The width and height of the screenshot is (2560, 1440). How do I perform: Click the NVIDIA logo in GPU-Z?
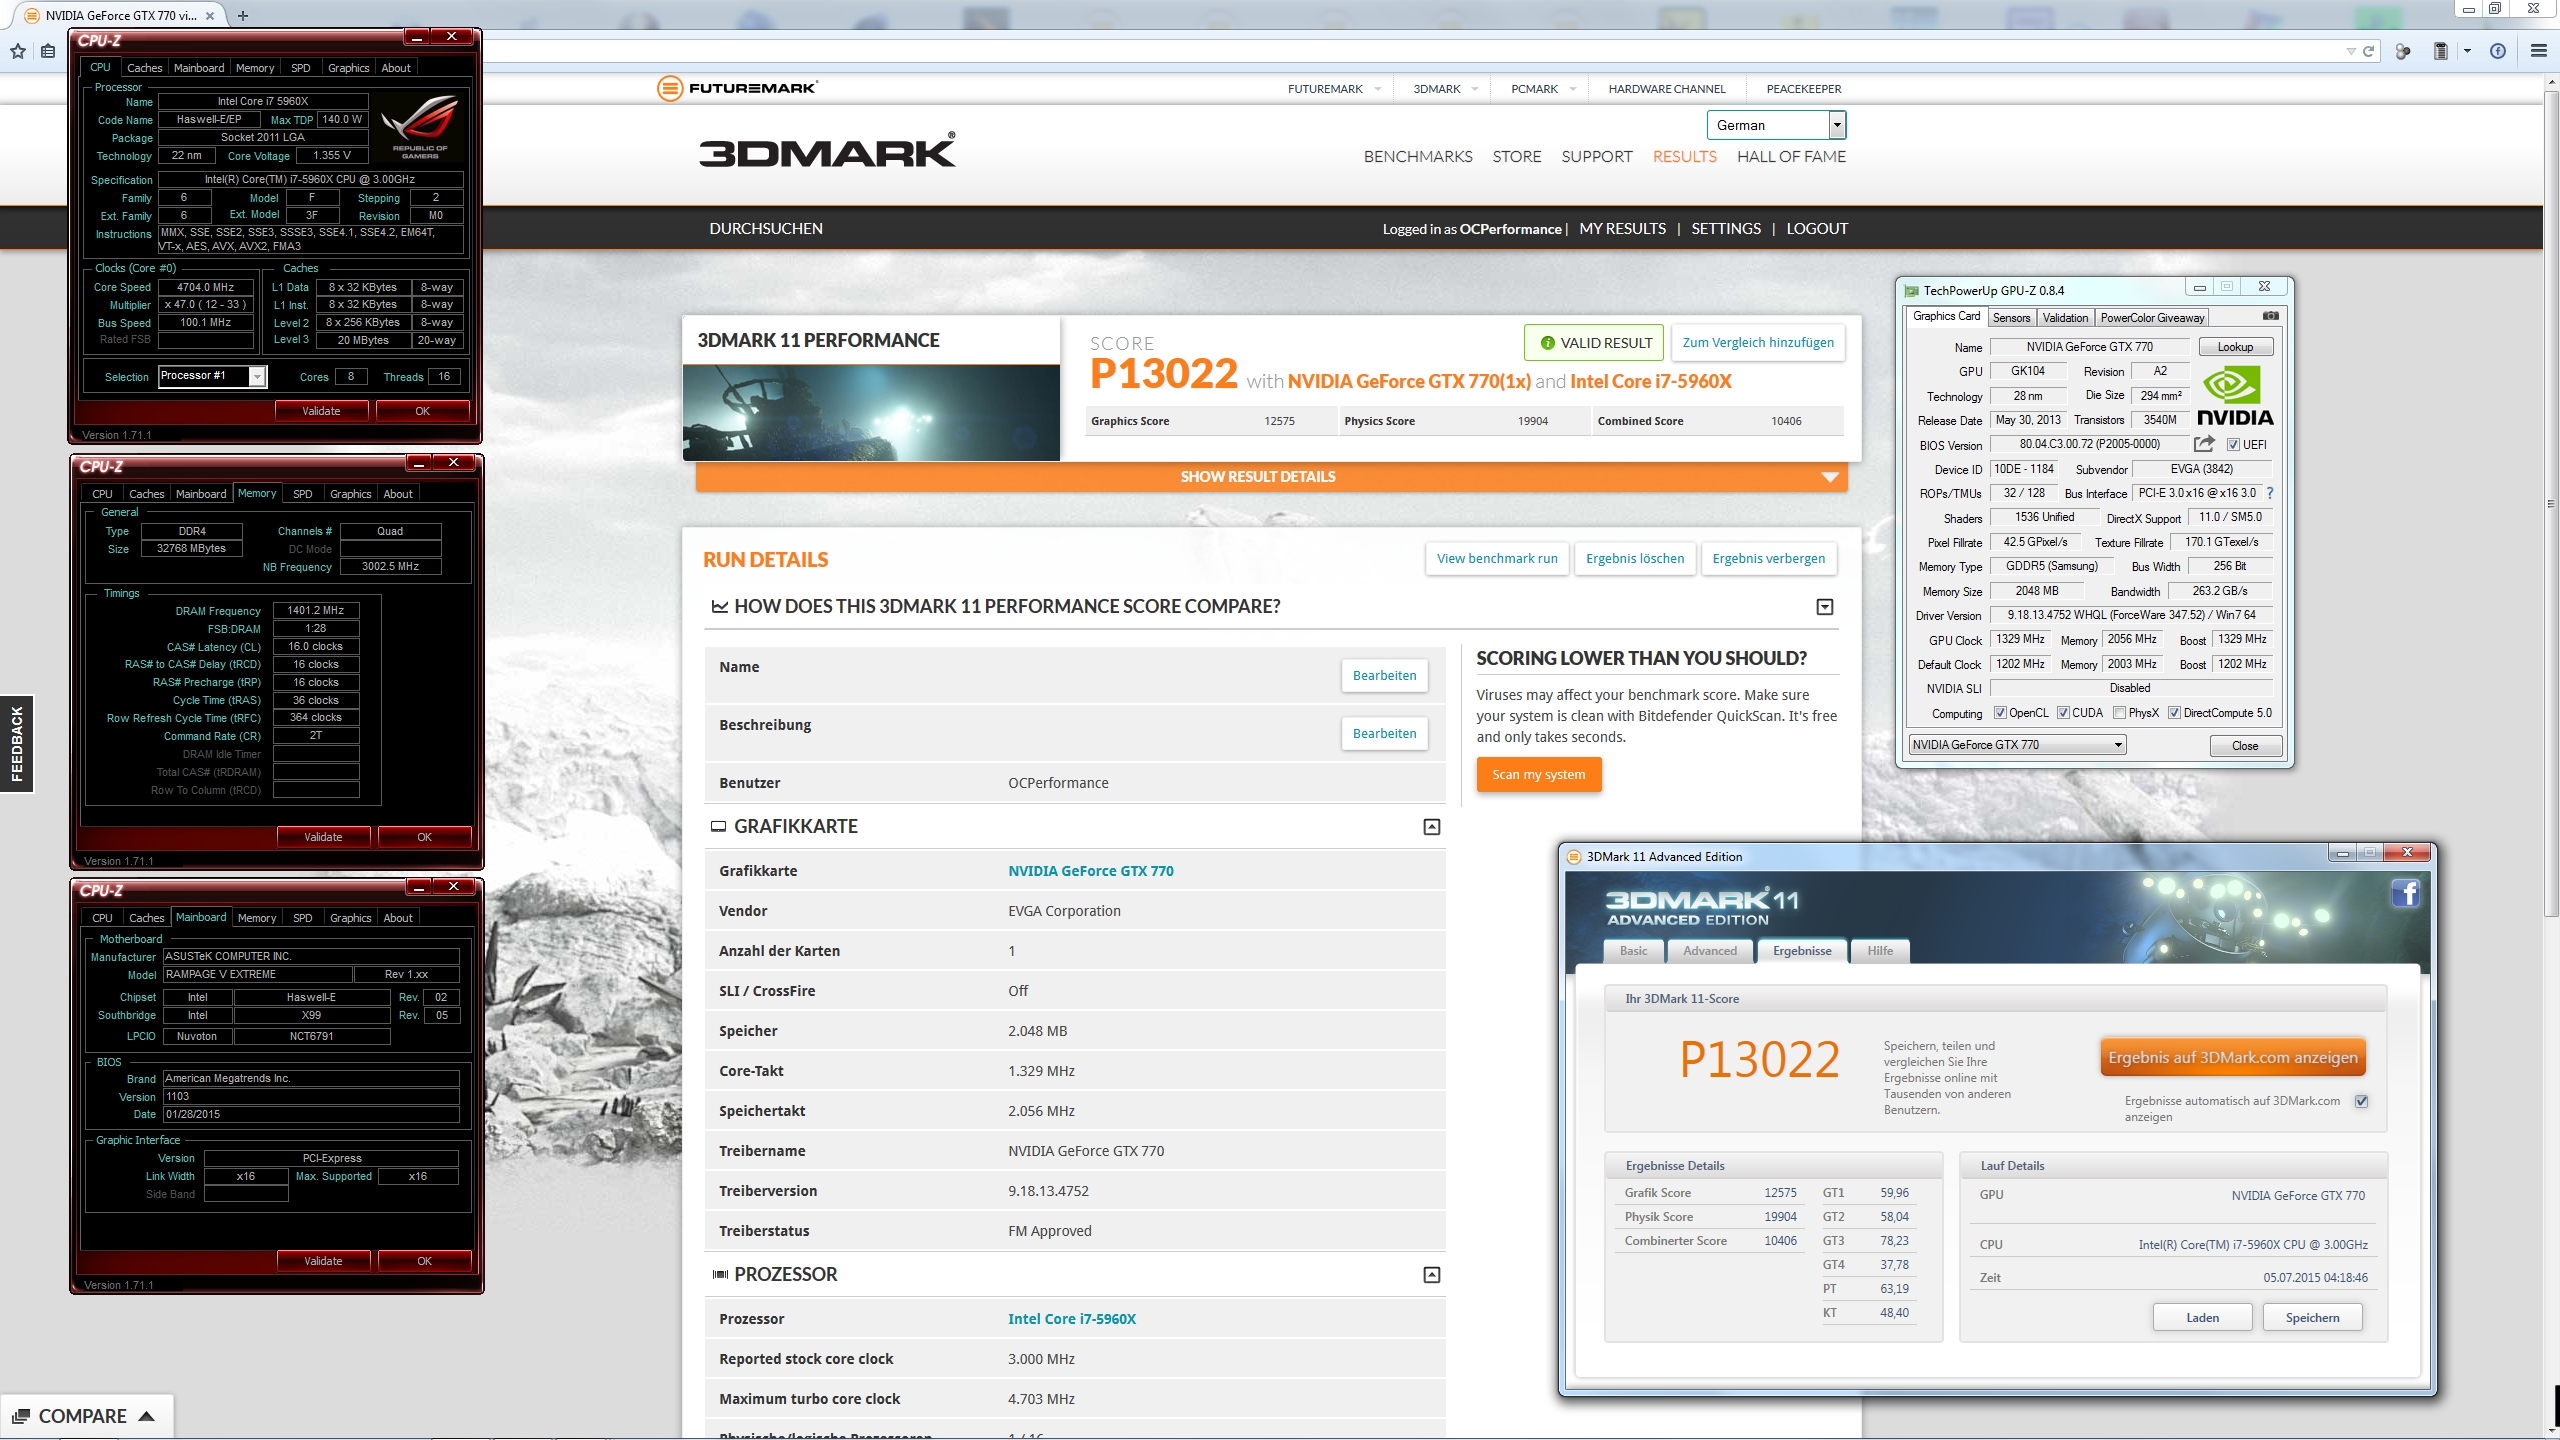2234,395
